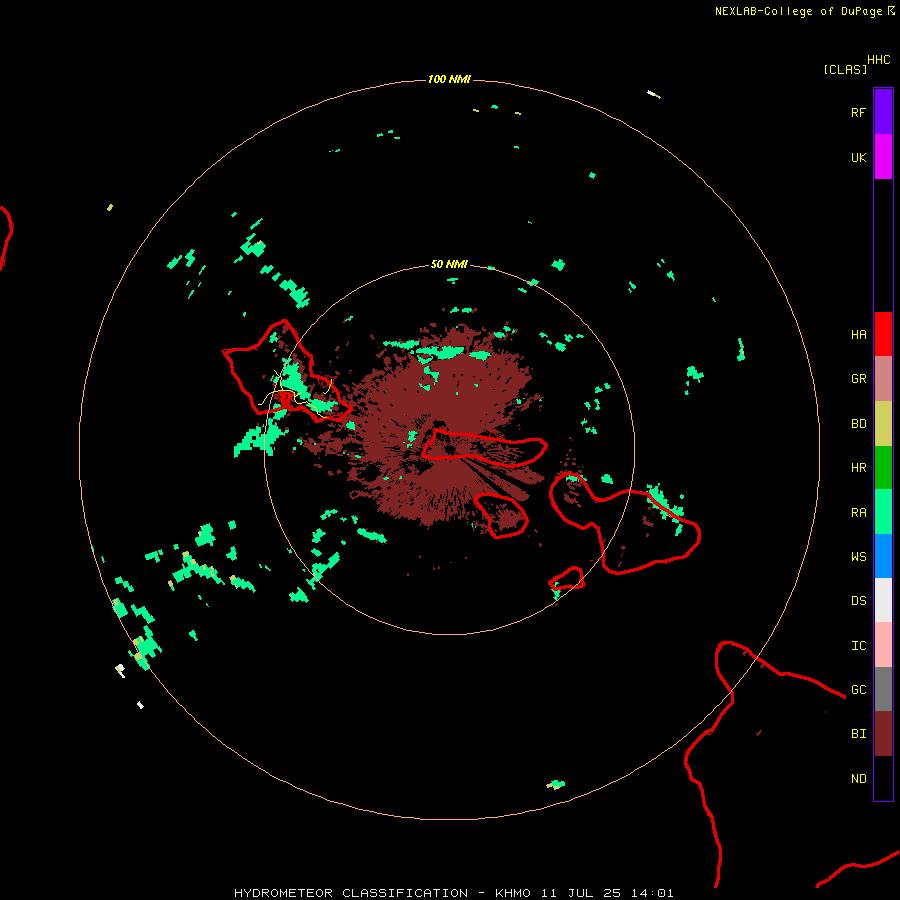Click the BI legend label

coord(858,734)
